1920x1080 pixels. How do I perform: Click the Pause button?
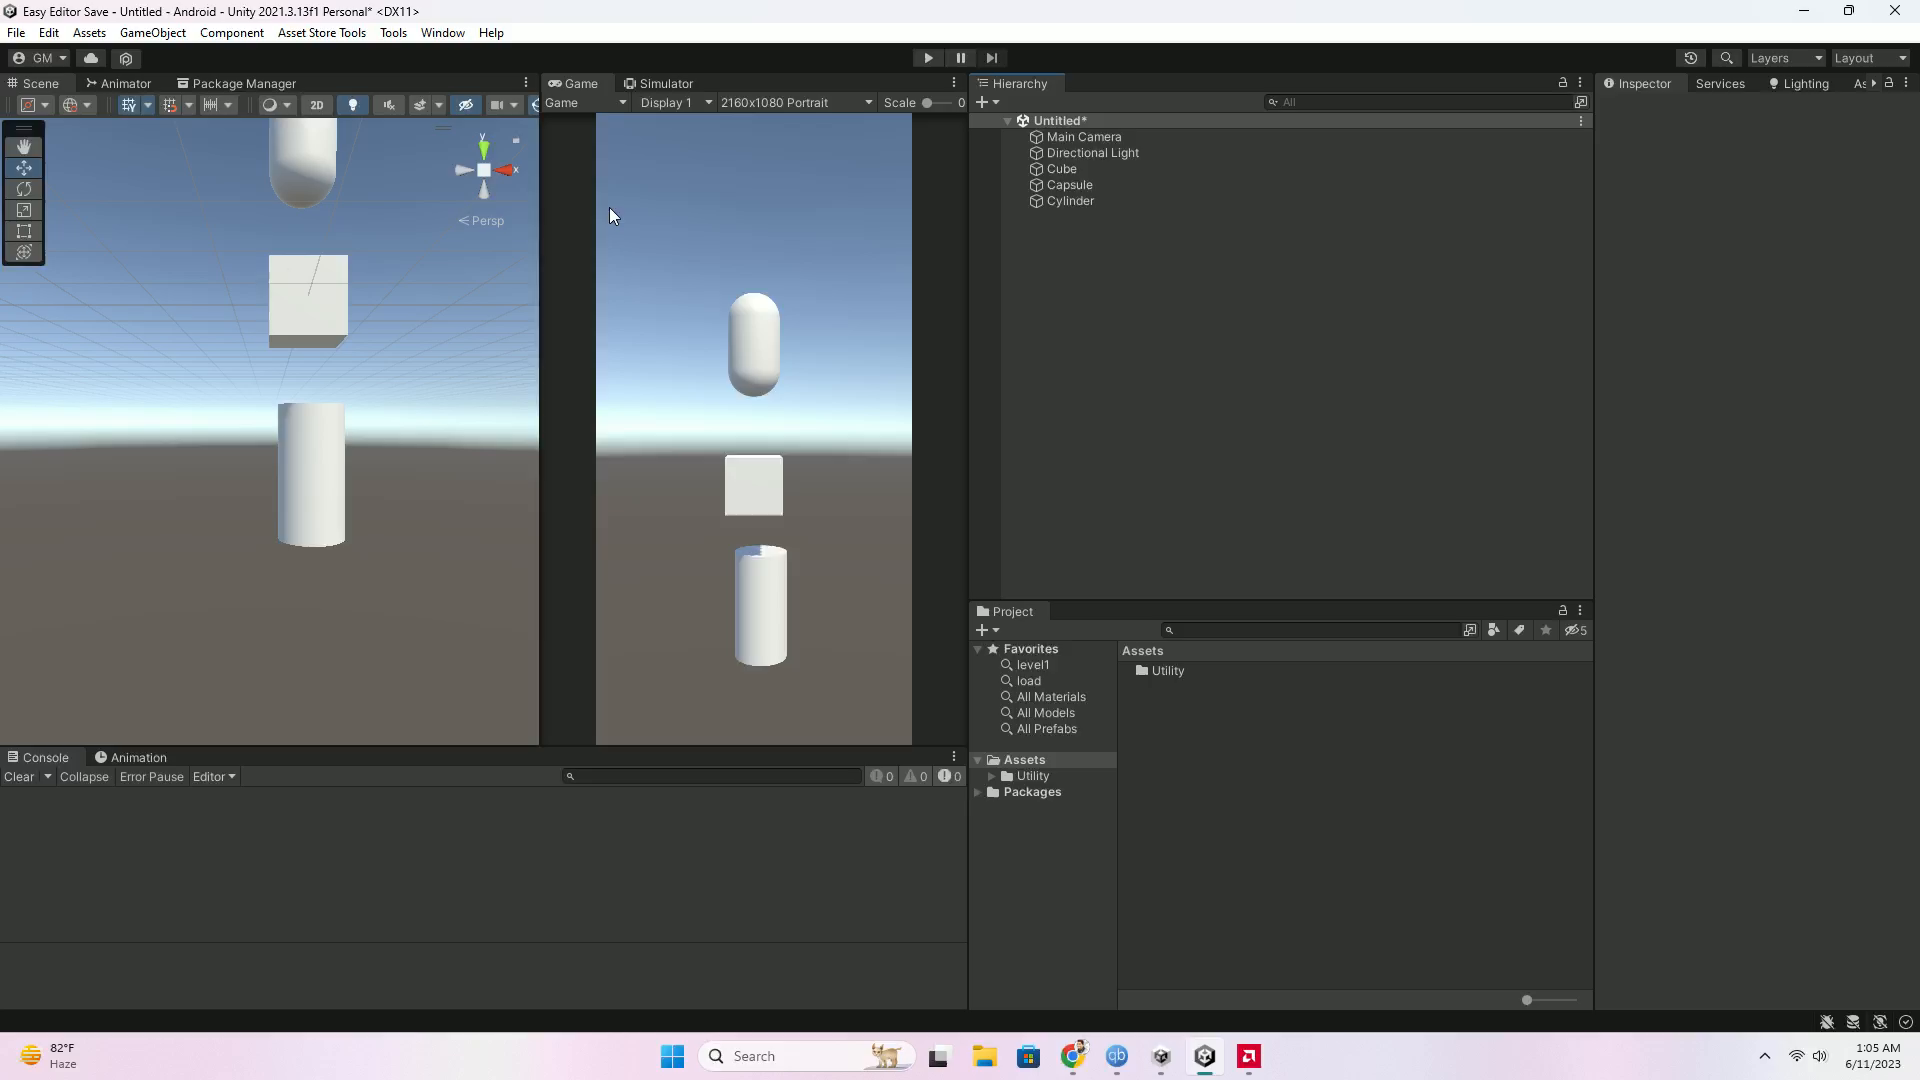960,58
